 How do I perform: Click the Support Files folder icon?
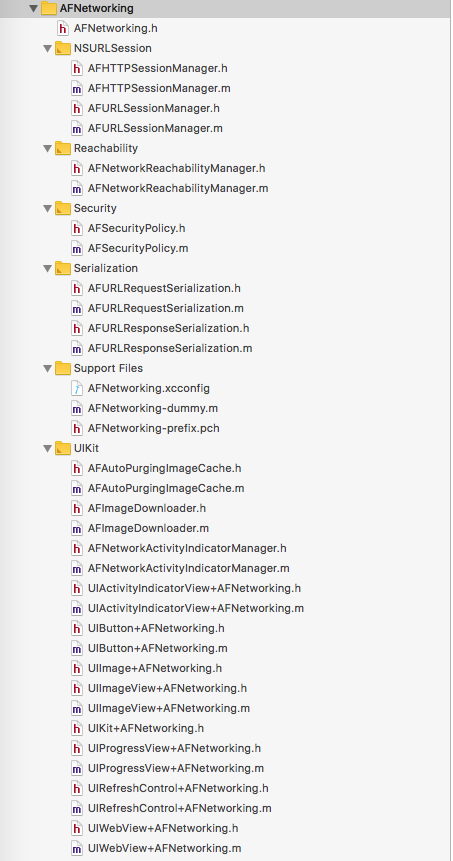[x=63, y=368]
